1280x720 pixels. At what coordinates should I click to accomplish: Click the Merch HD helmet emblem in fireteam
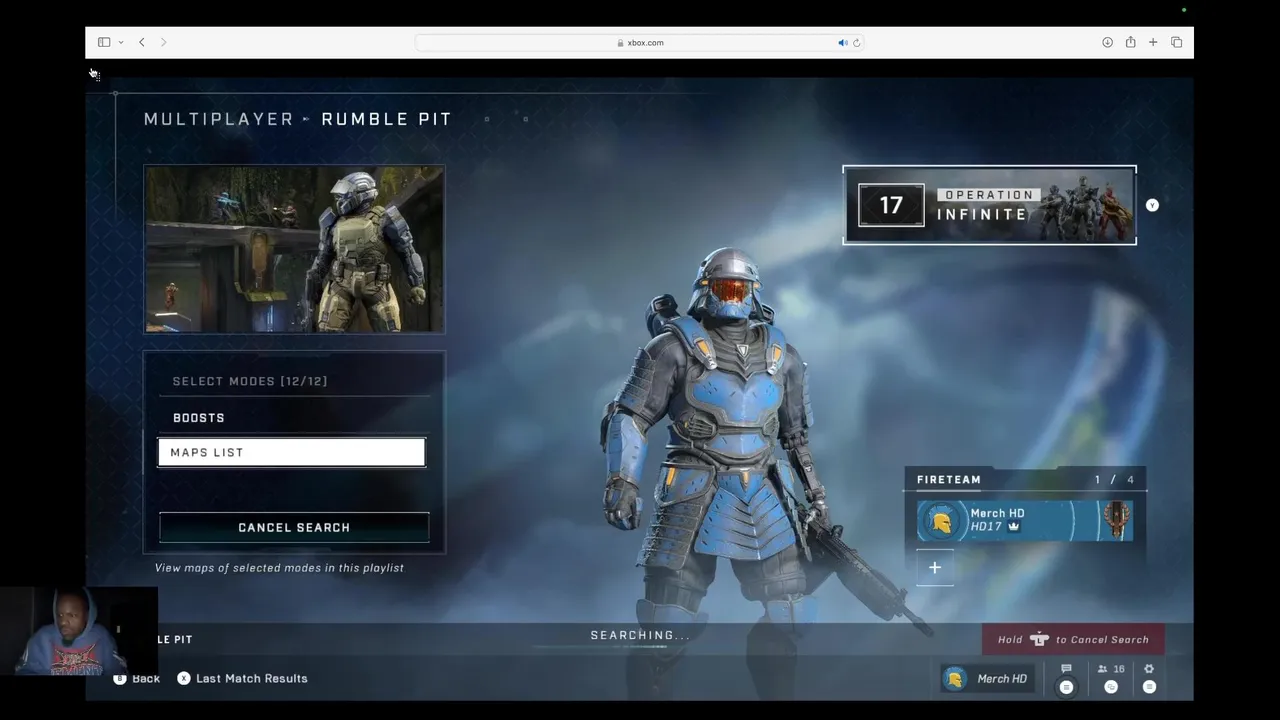(941, 521)
